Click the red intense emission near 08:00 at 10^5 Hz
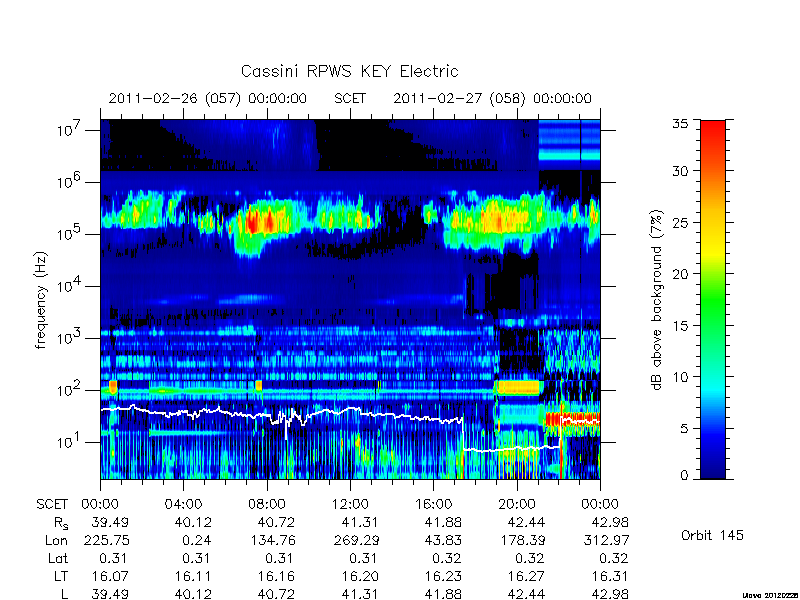Screen dimensions: 800x600 click(x=259, y=222)
